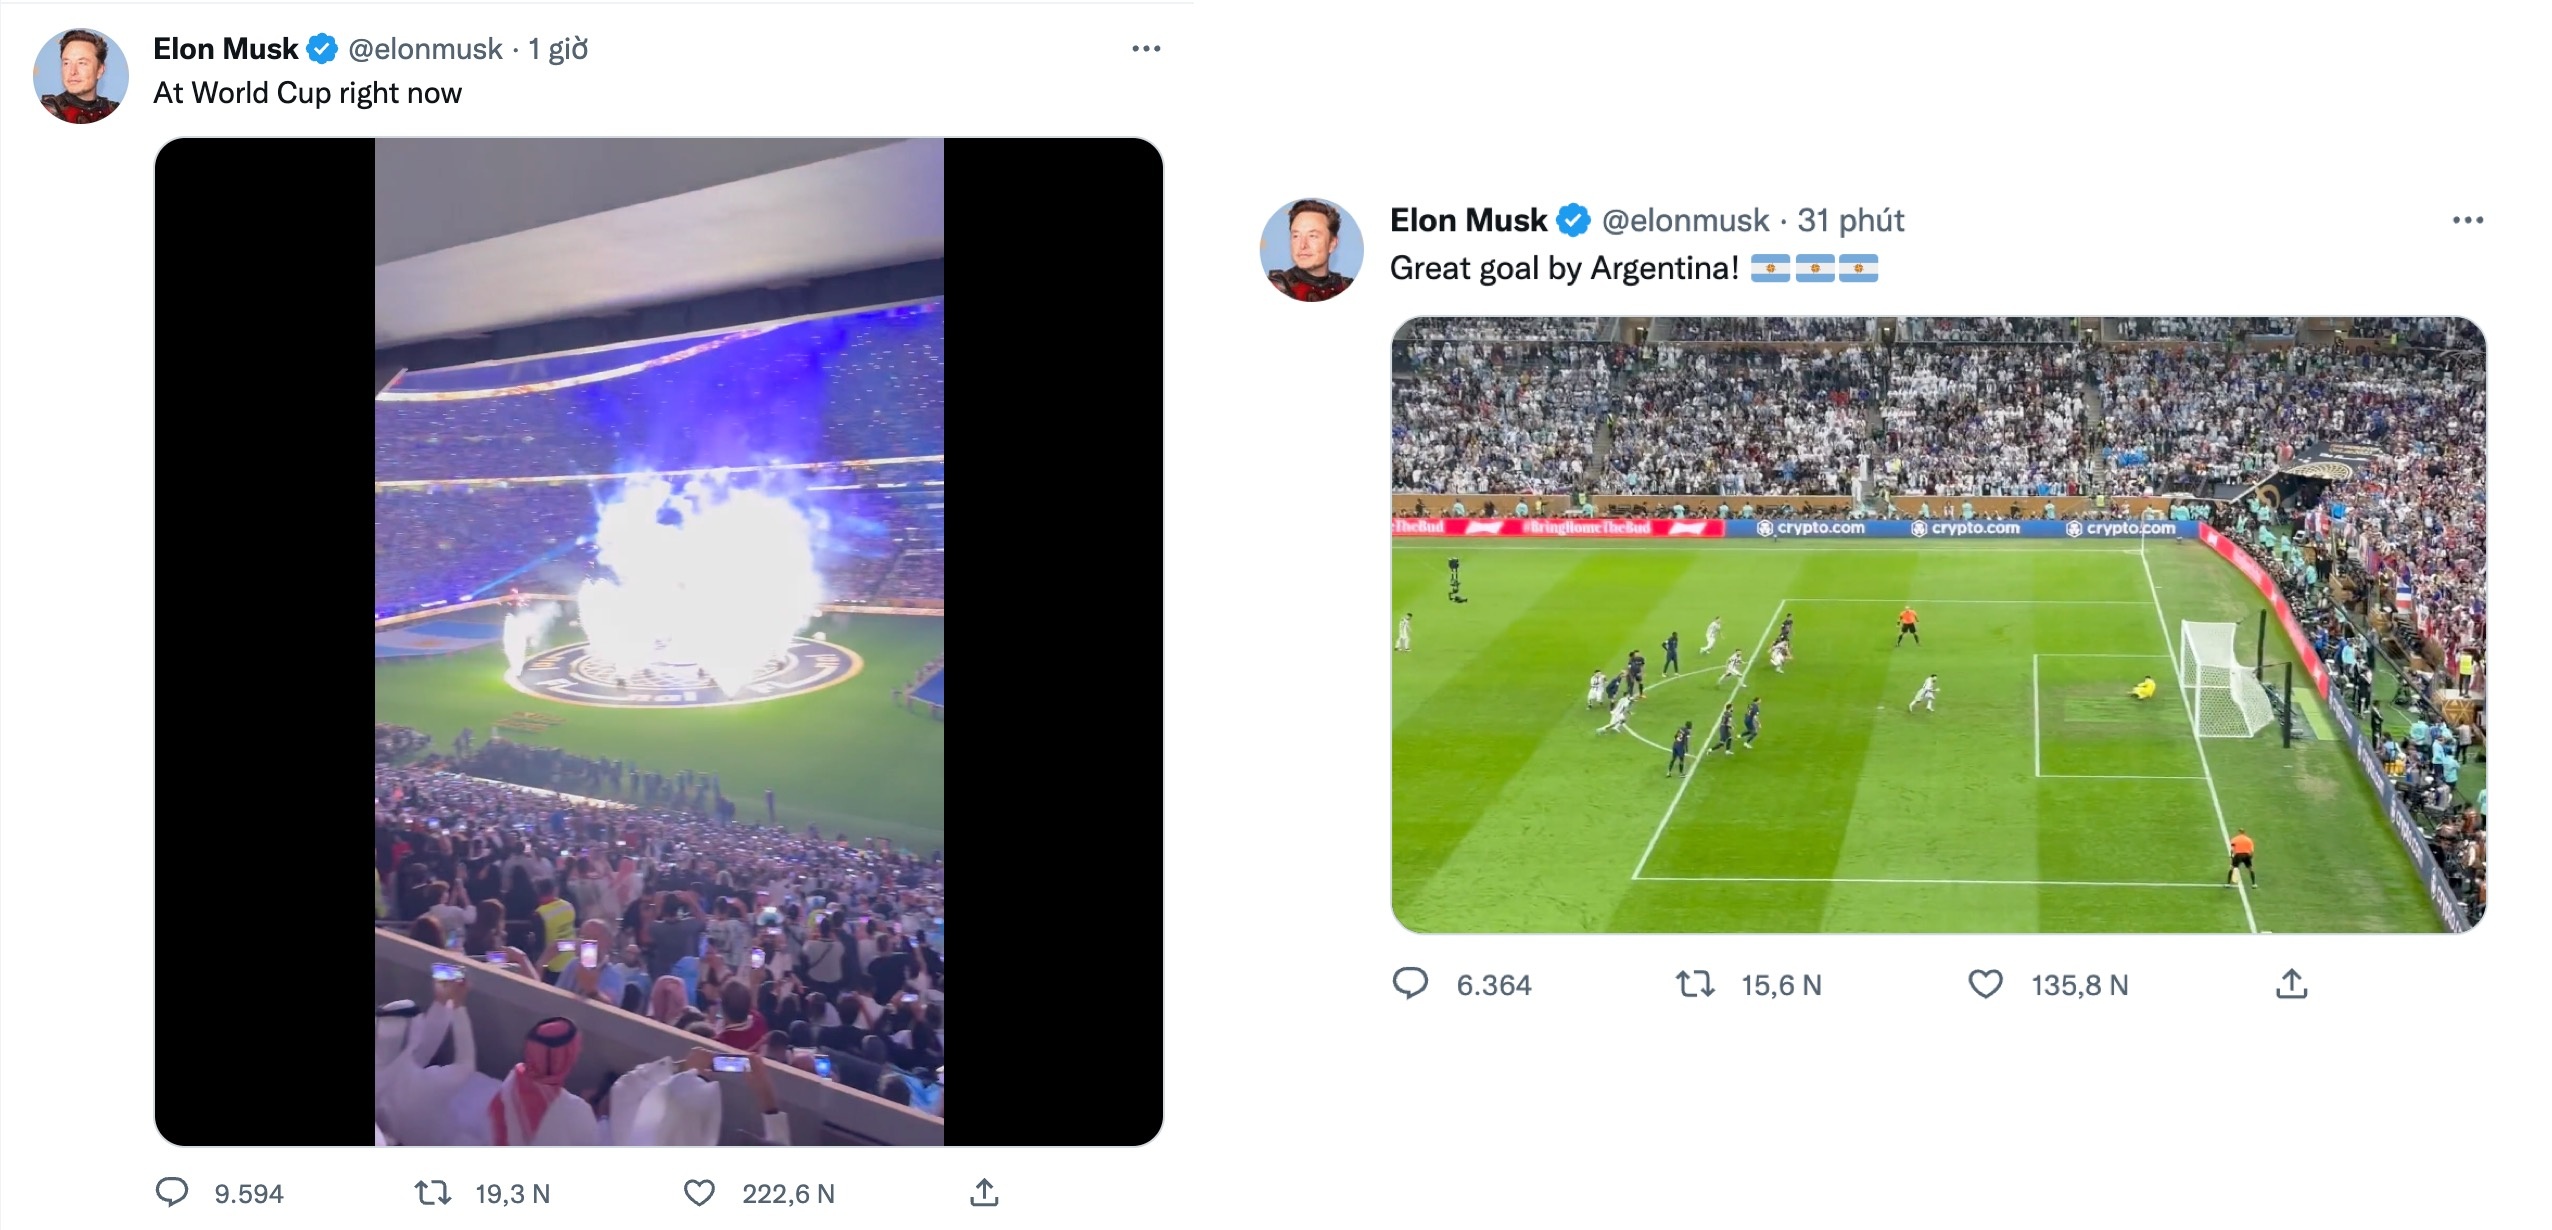Screen dimensions: 2552x1230
Task: Like the 'At World Cup right now' tweet
Action: [x=703, y=1192]
